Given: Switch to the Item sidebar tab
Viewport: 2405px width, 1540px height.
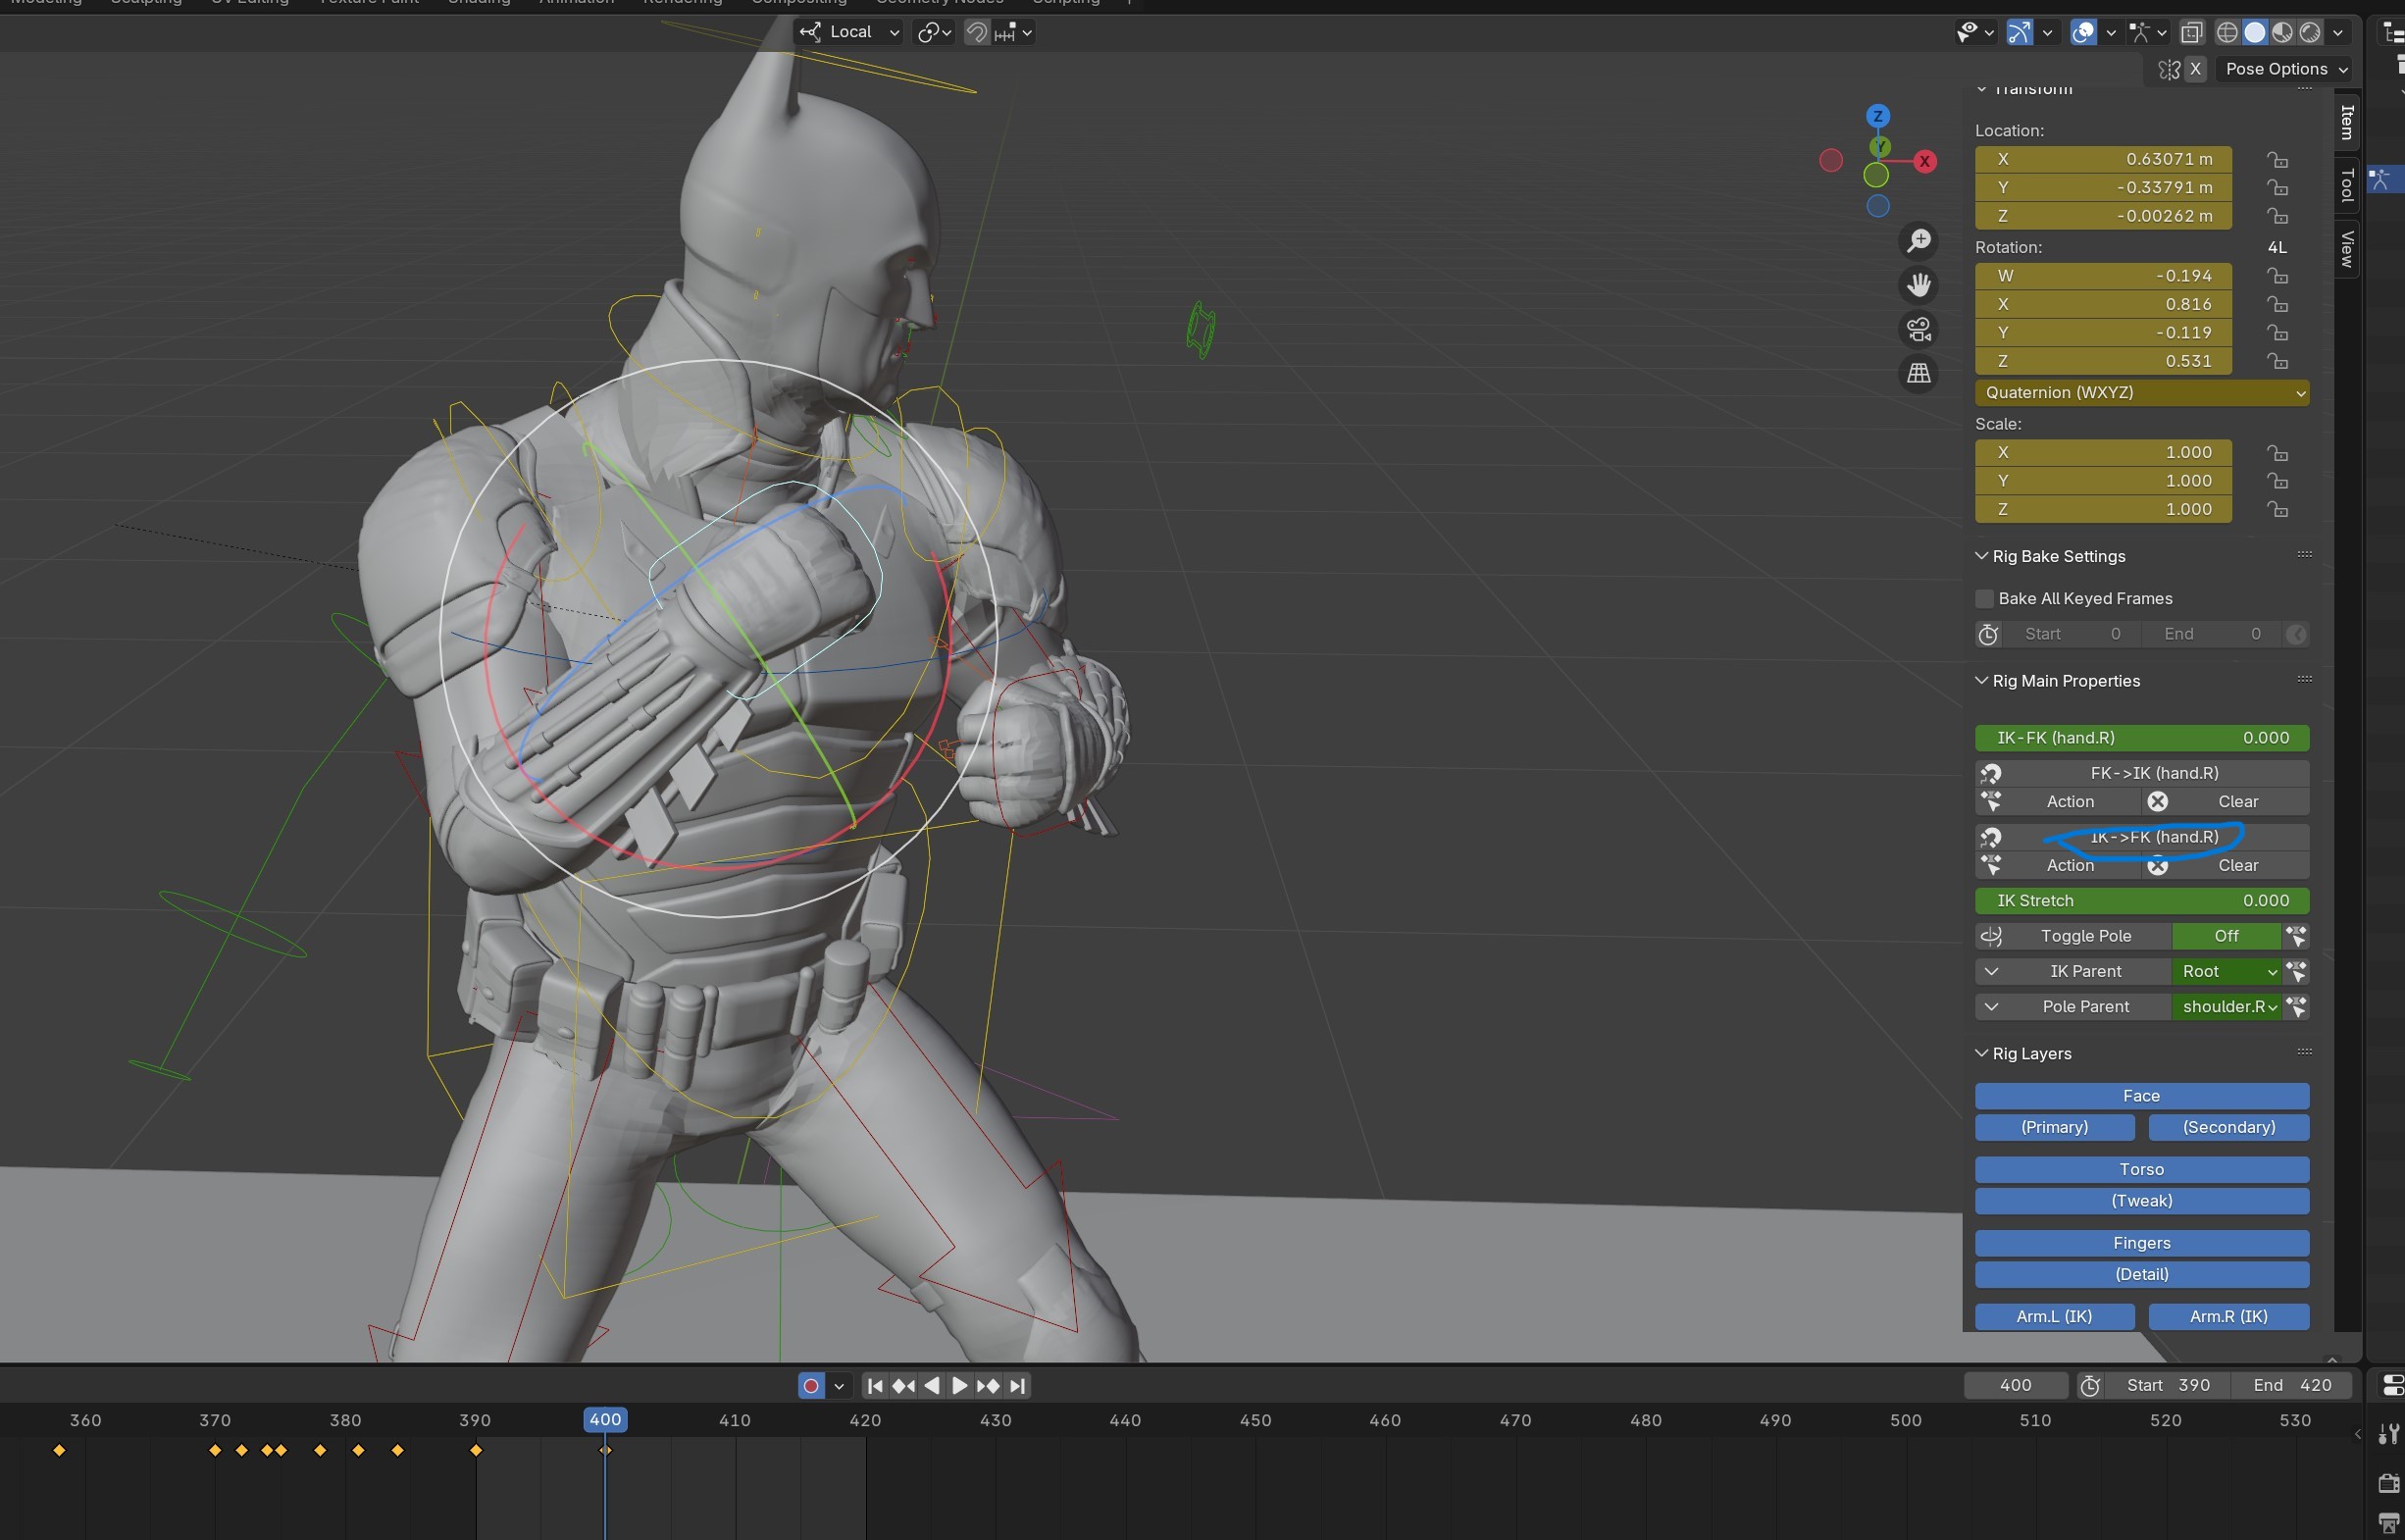Looking at the screenshot, I should [2347, 123].
